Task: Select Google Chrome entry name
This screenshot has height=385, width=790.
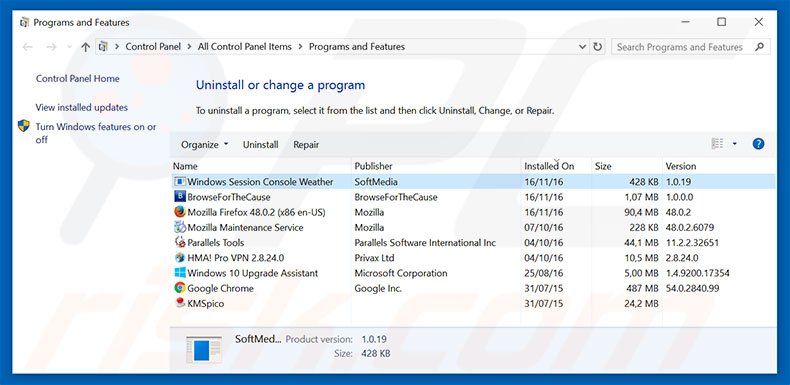Action: [220, 288]
